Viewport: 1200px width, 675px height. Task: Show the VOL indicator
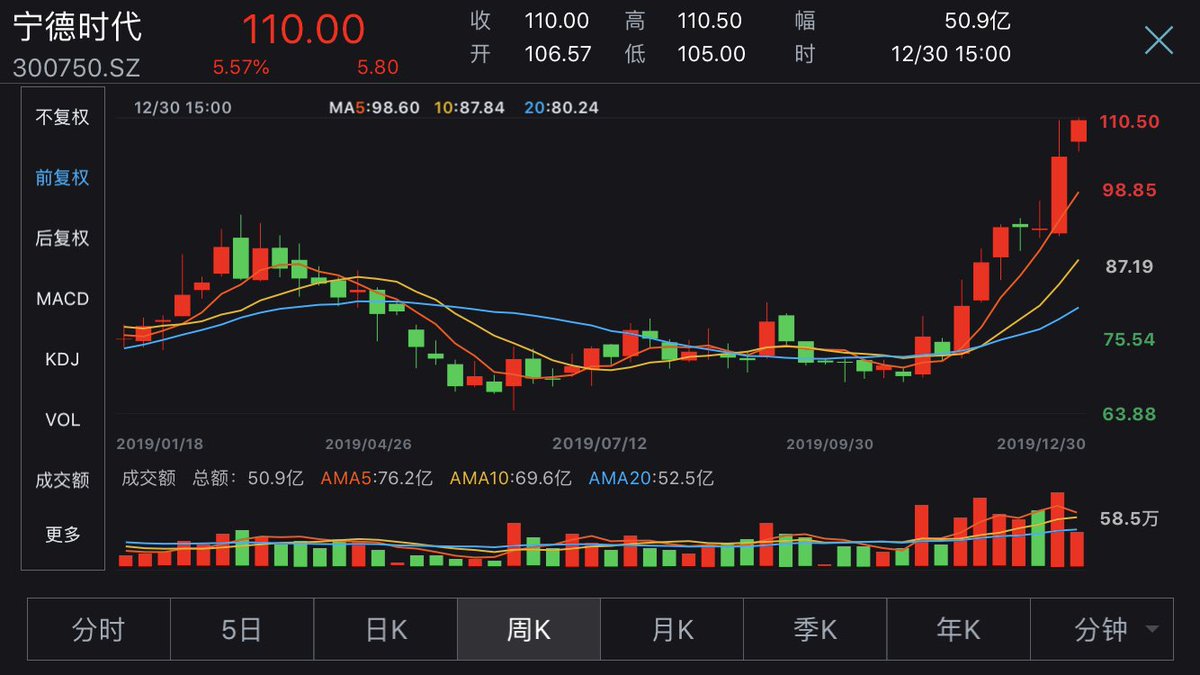point(62,420)
